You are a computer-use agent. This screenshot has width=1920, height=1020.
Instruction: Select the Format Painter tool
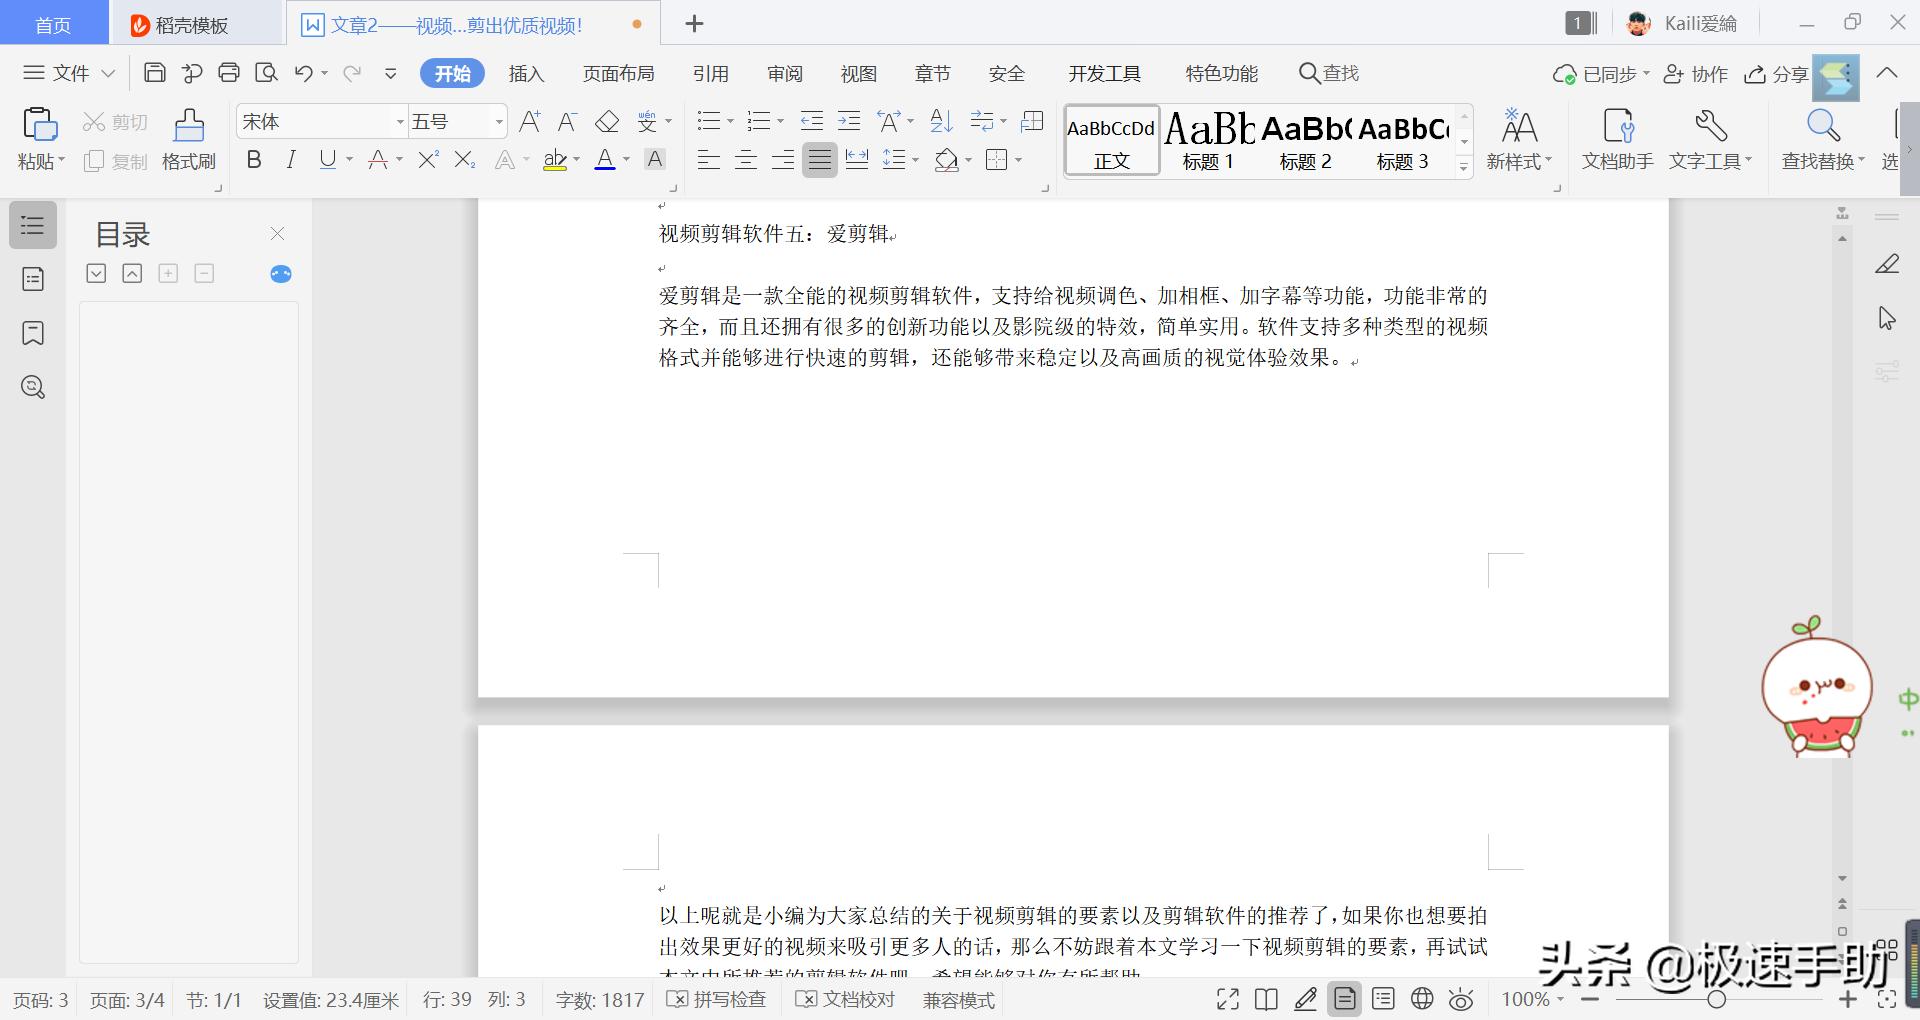(x=188, y=140)
